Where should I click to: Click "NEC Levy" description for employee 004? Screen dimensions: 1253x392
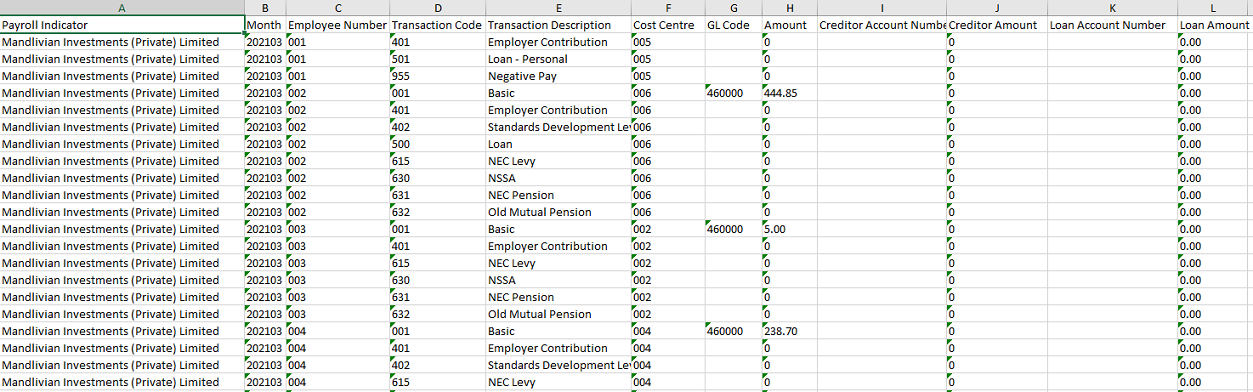click(559, 382)
